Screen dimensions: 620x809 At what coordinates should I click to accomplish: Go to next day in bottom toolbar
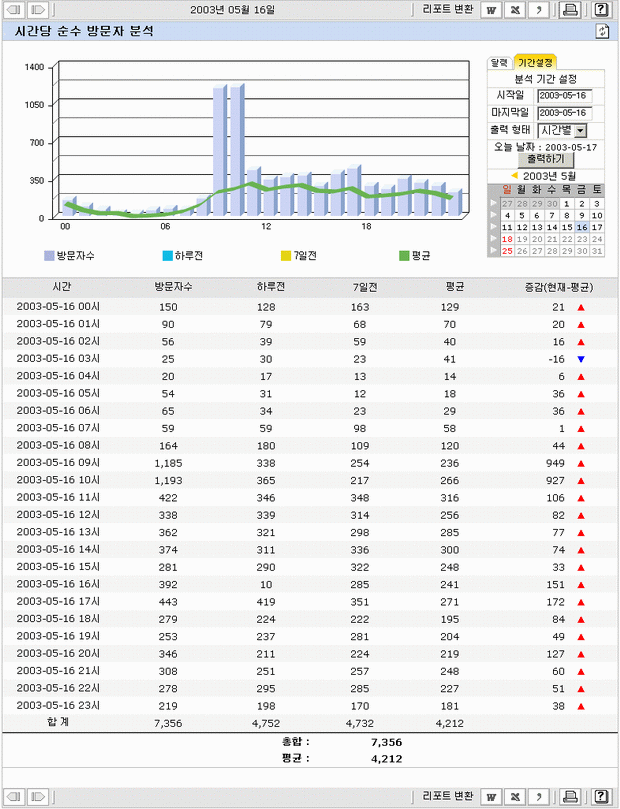(38, 797)
